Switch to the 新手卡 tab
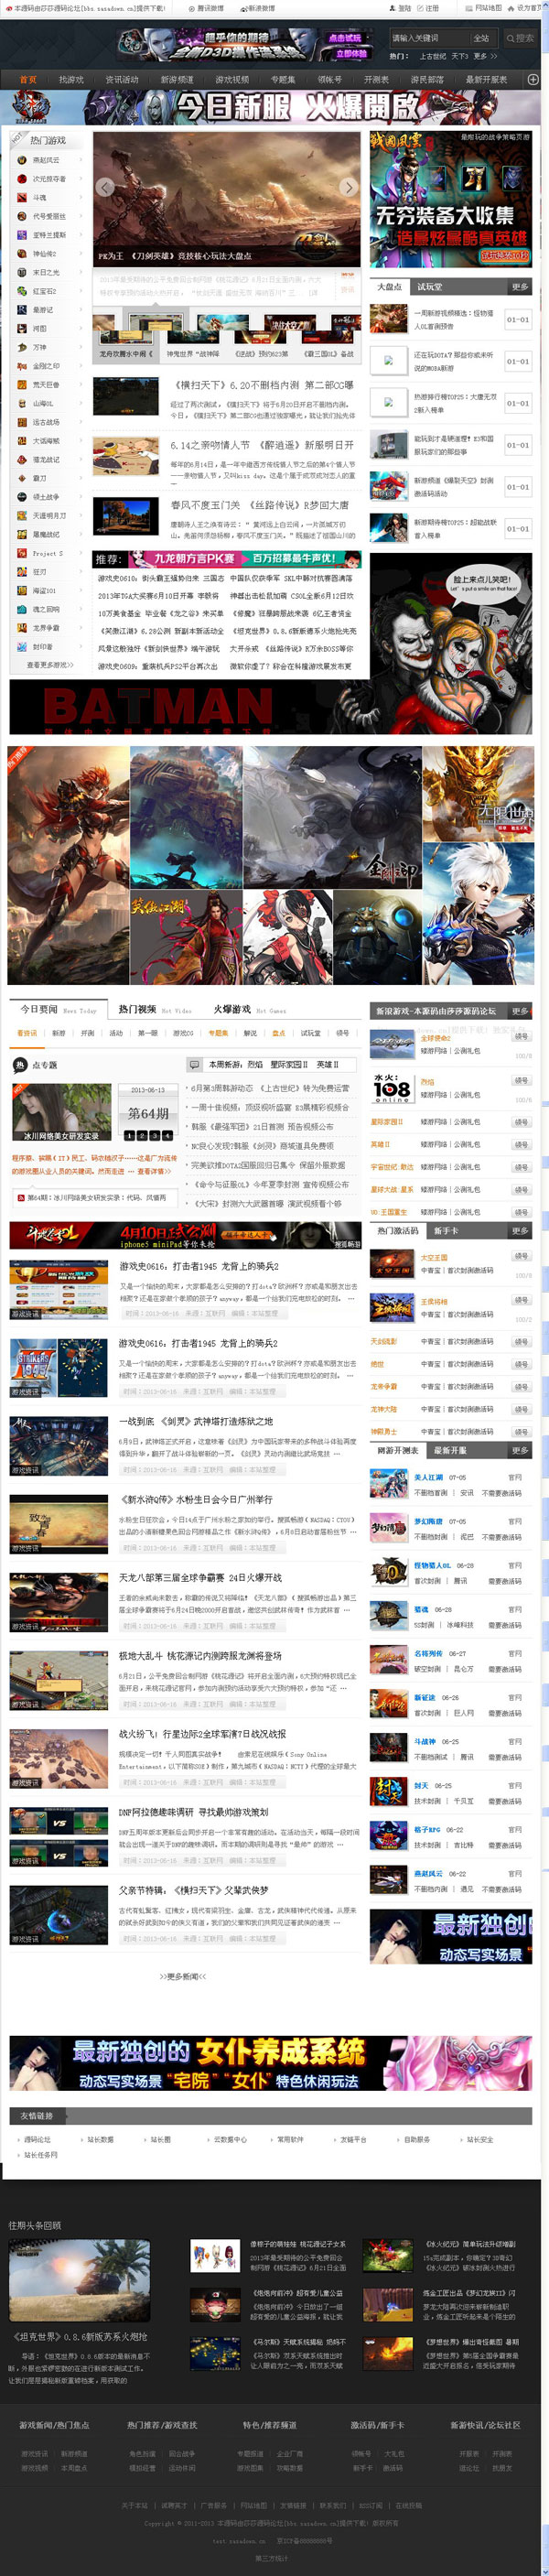Screen dimensions: 549x2576 446,1231
